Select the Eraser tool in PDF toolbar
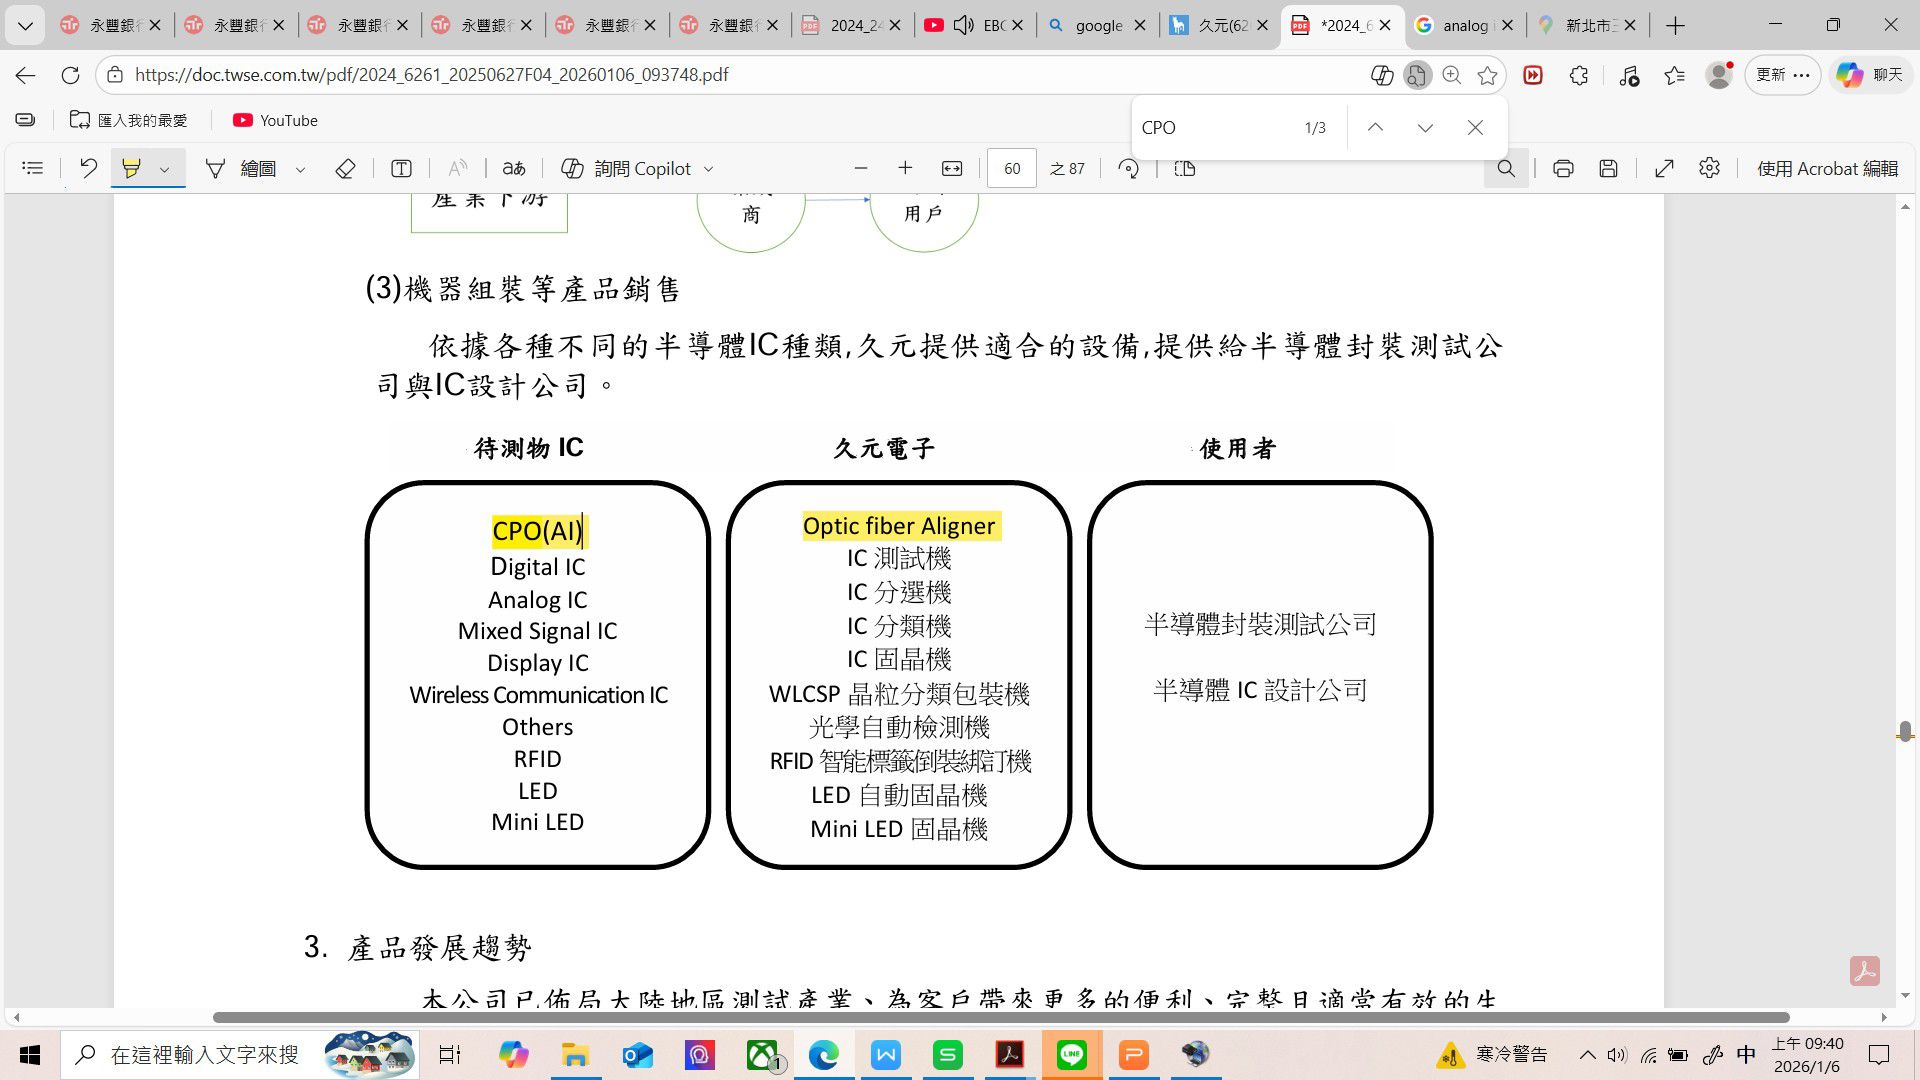Screen dimensions: 1920x1080 345,168
